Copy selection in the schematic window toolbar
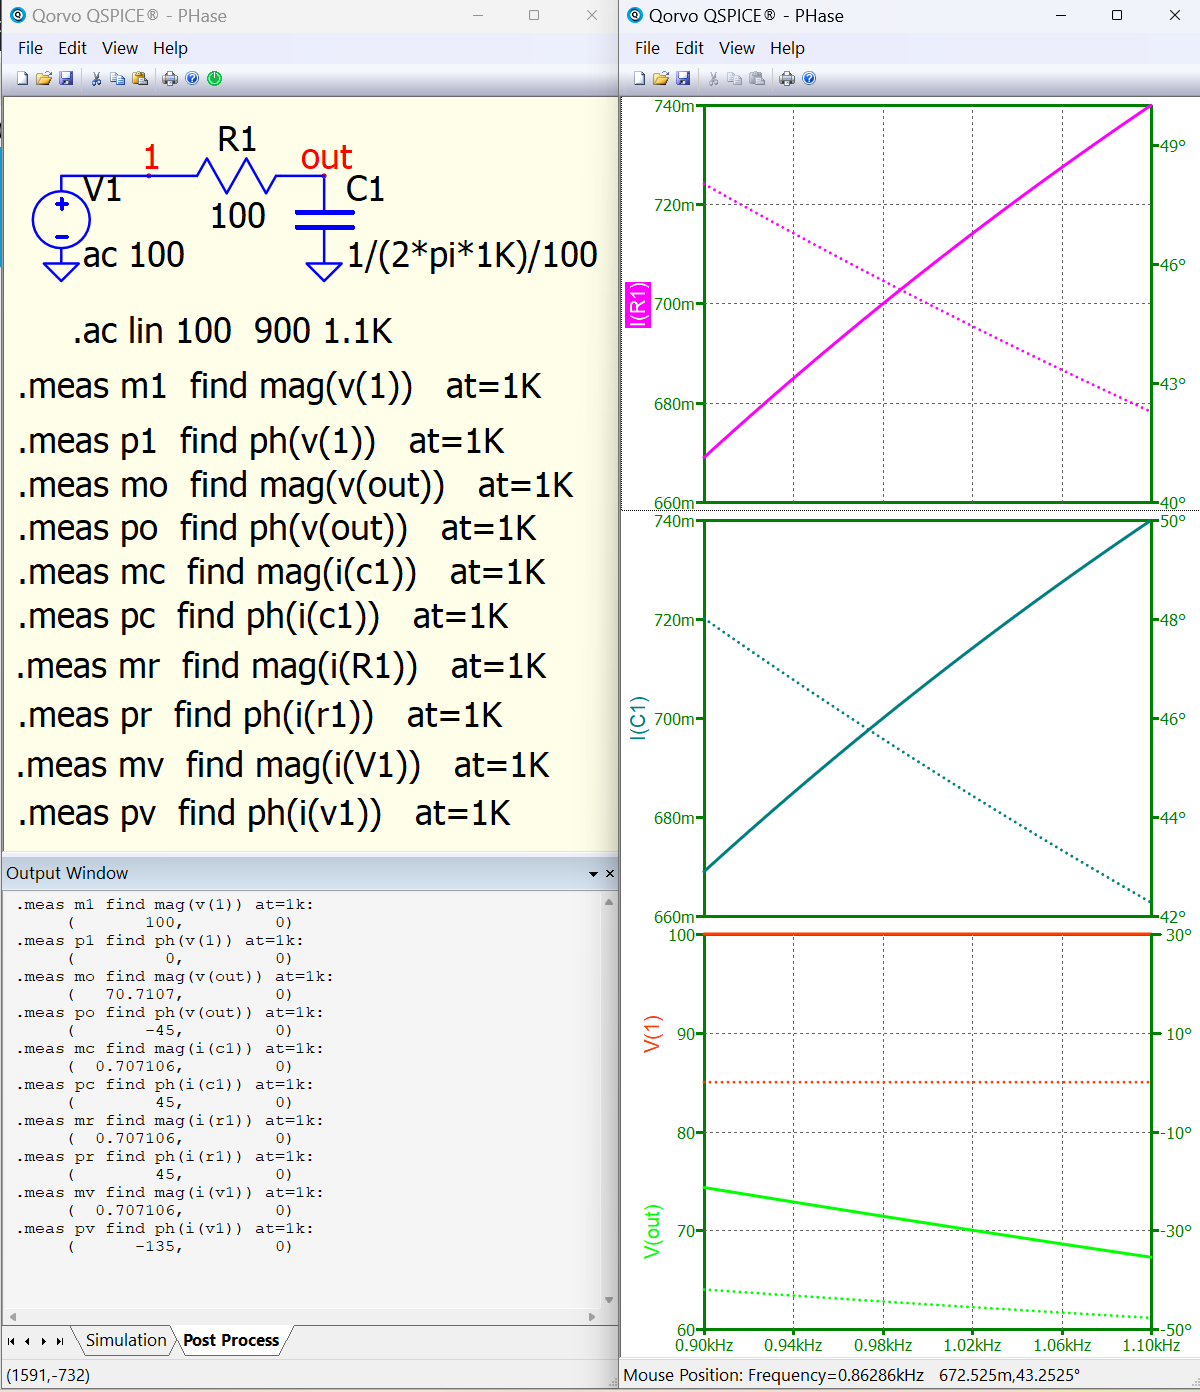The width and height of the screenshot is (1200, 1392). 117,78
